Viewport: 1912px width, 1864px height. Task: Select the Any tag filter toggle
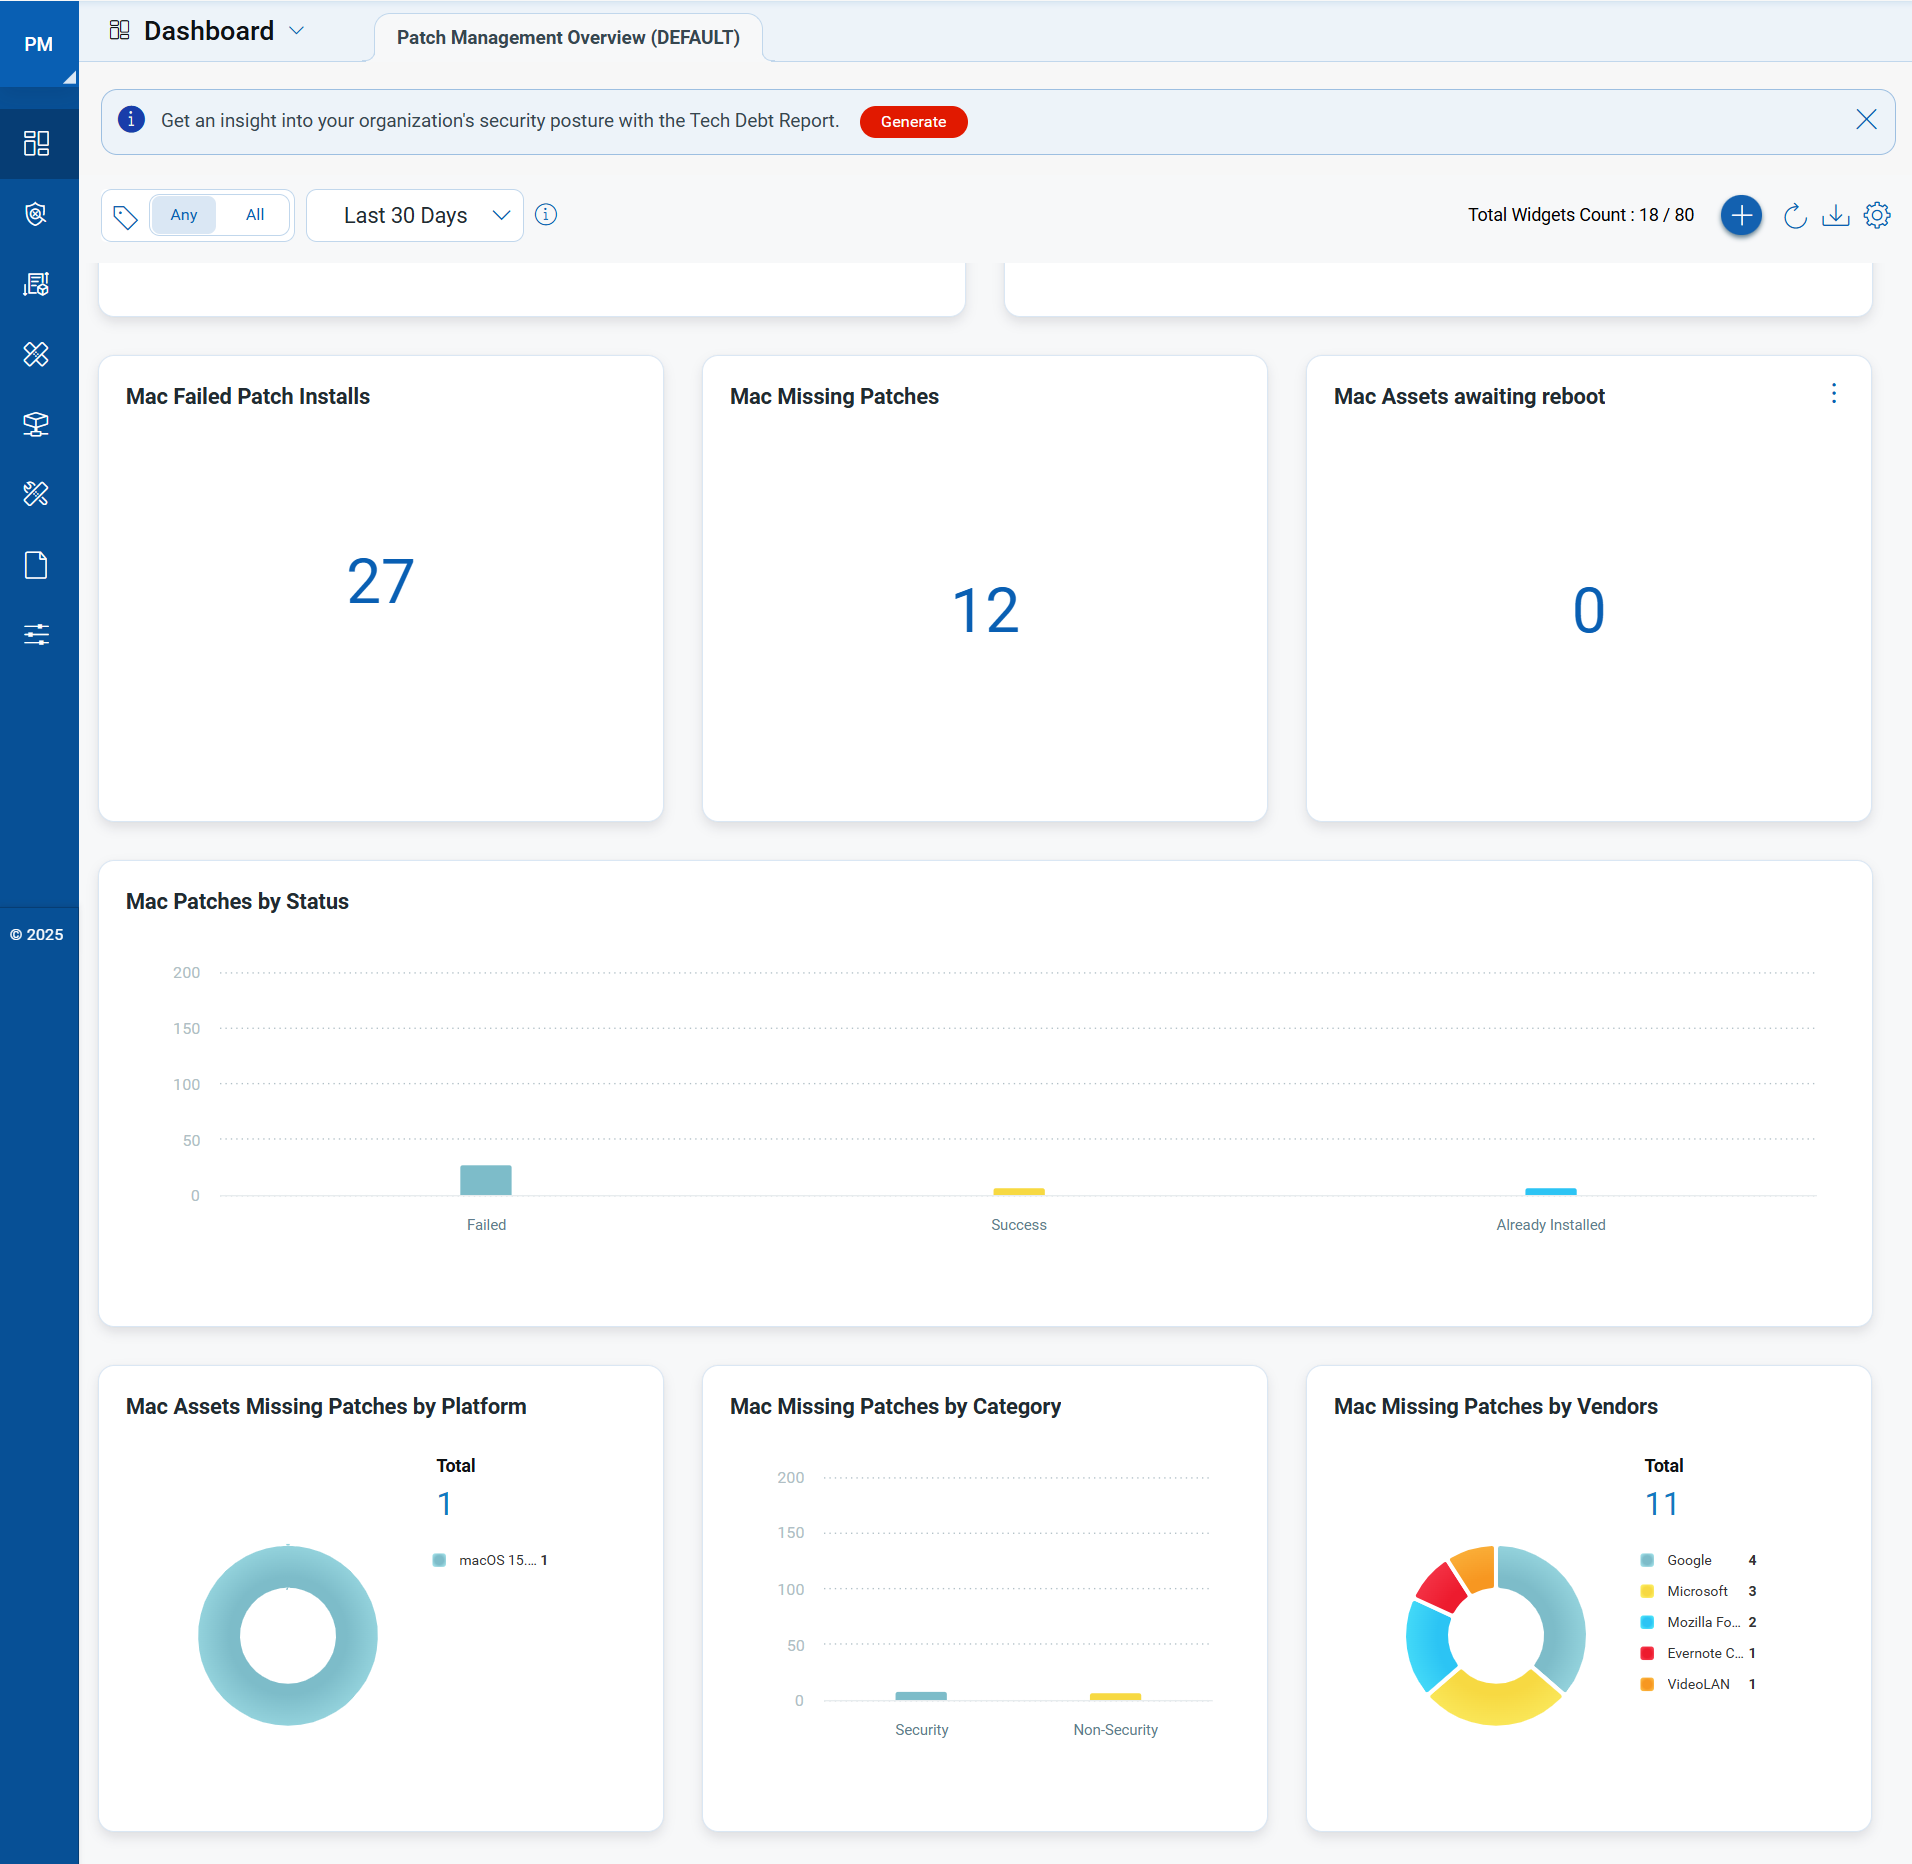click(x=184, y=215)
